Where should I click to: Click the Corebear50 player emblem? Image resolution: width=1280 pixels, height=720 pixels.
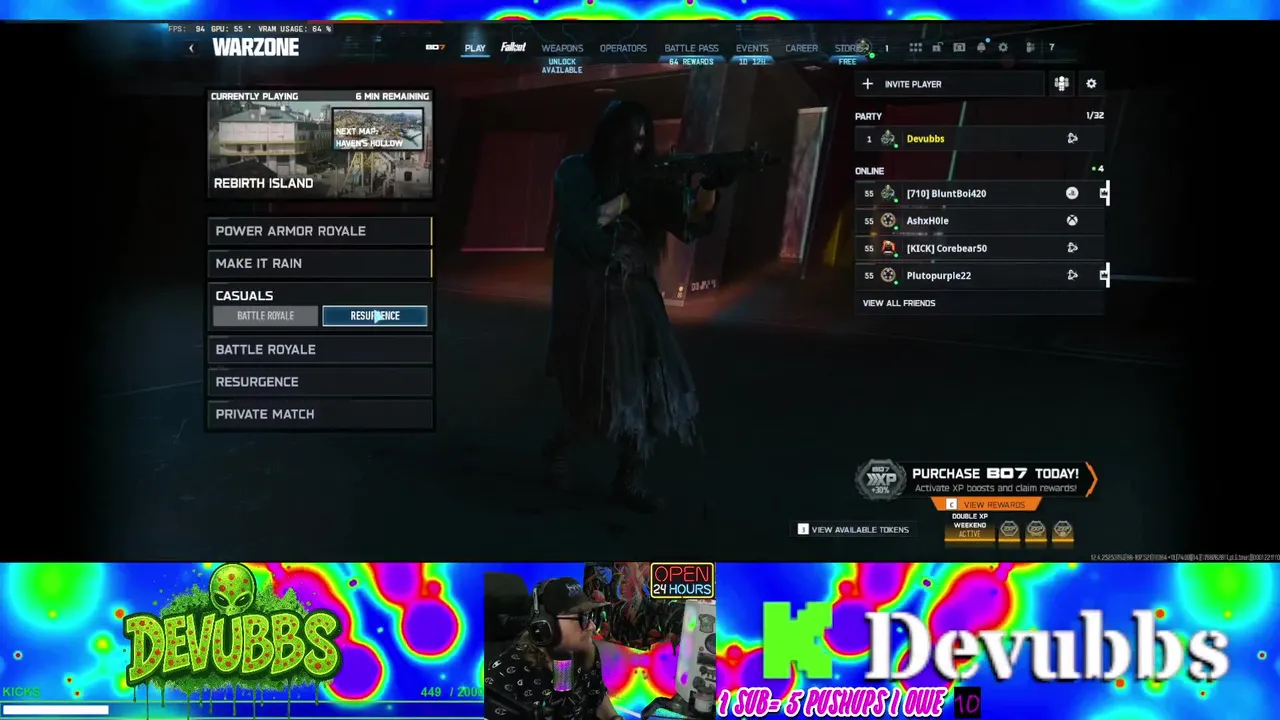point(888,248)
